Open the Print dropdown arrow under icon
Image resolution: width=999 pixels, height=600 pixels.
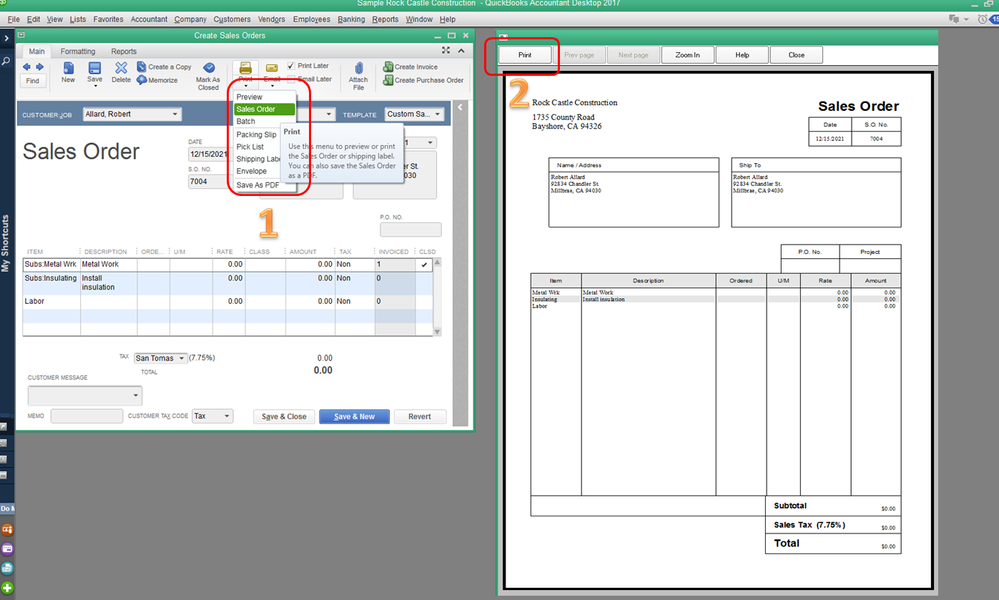[x=245, y=86]
